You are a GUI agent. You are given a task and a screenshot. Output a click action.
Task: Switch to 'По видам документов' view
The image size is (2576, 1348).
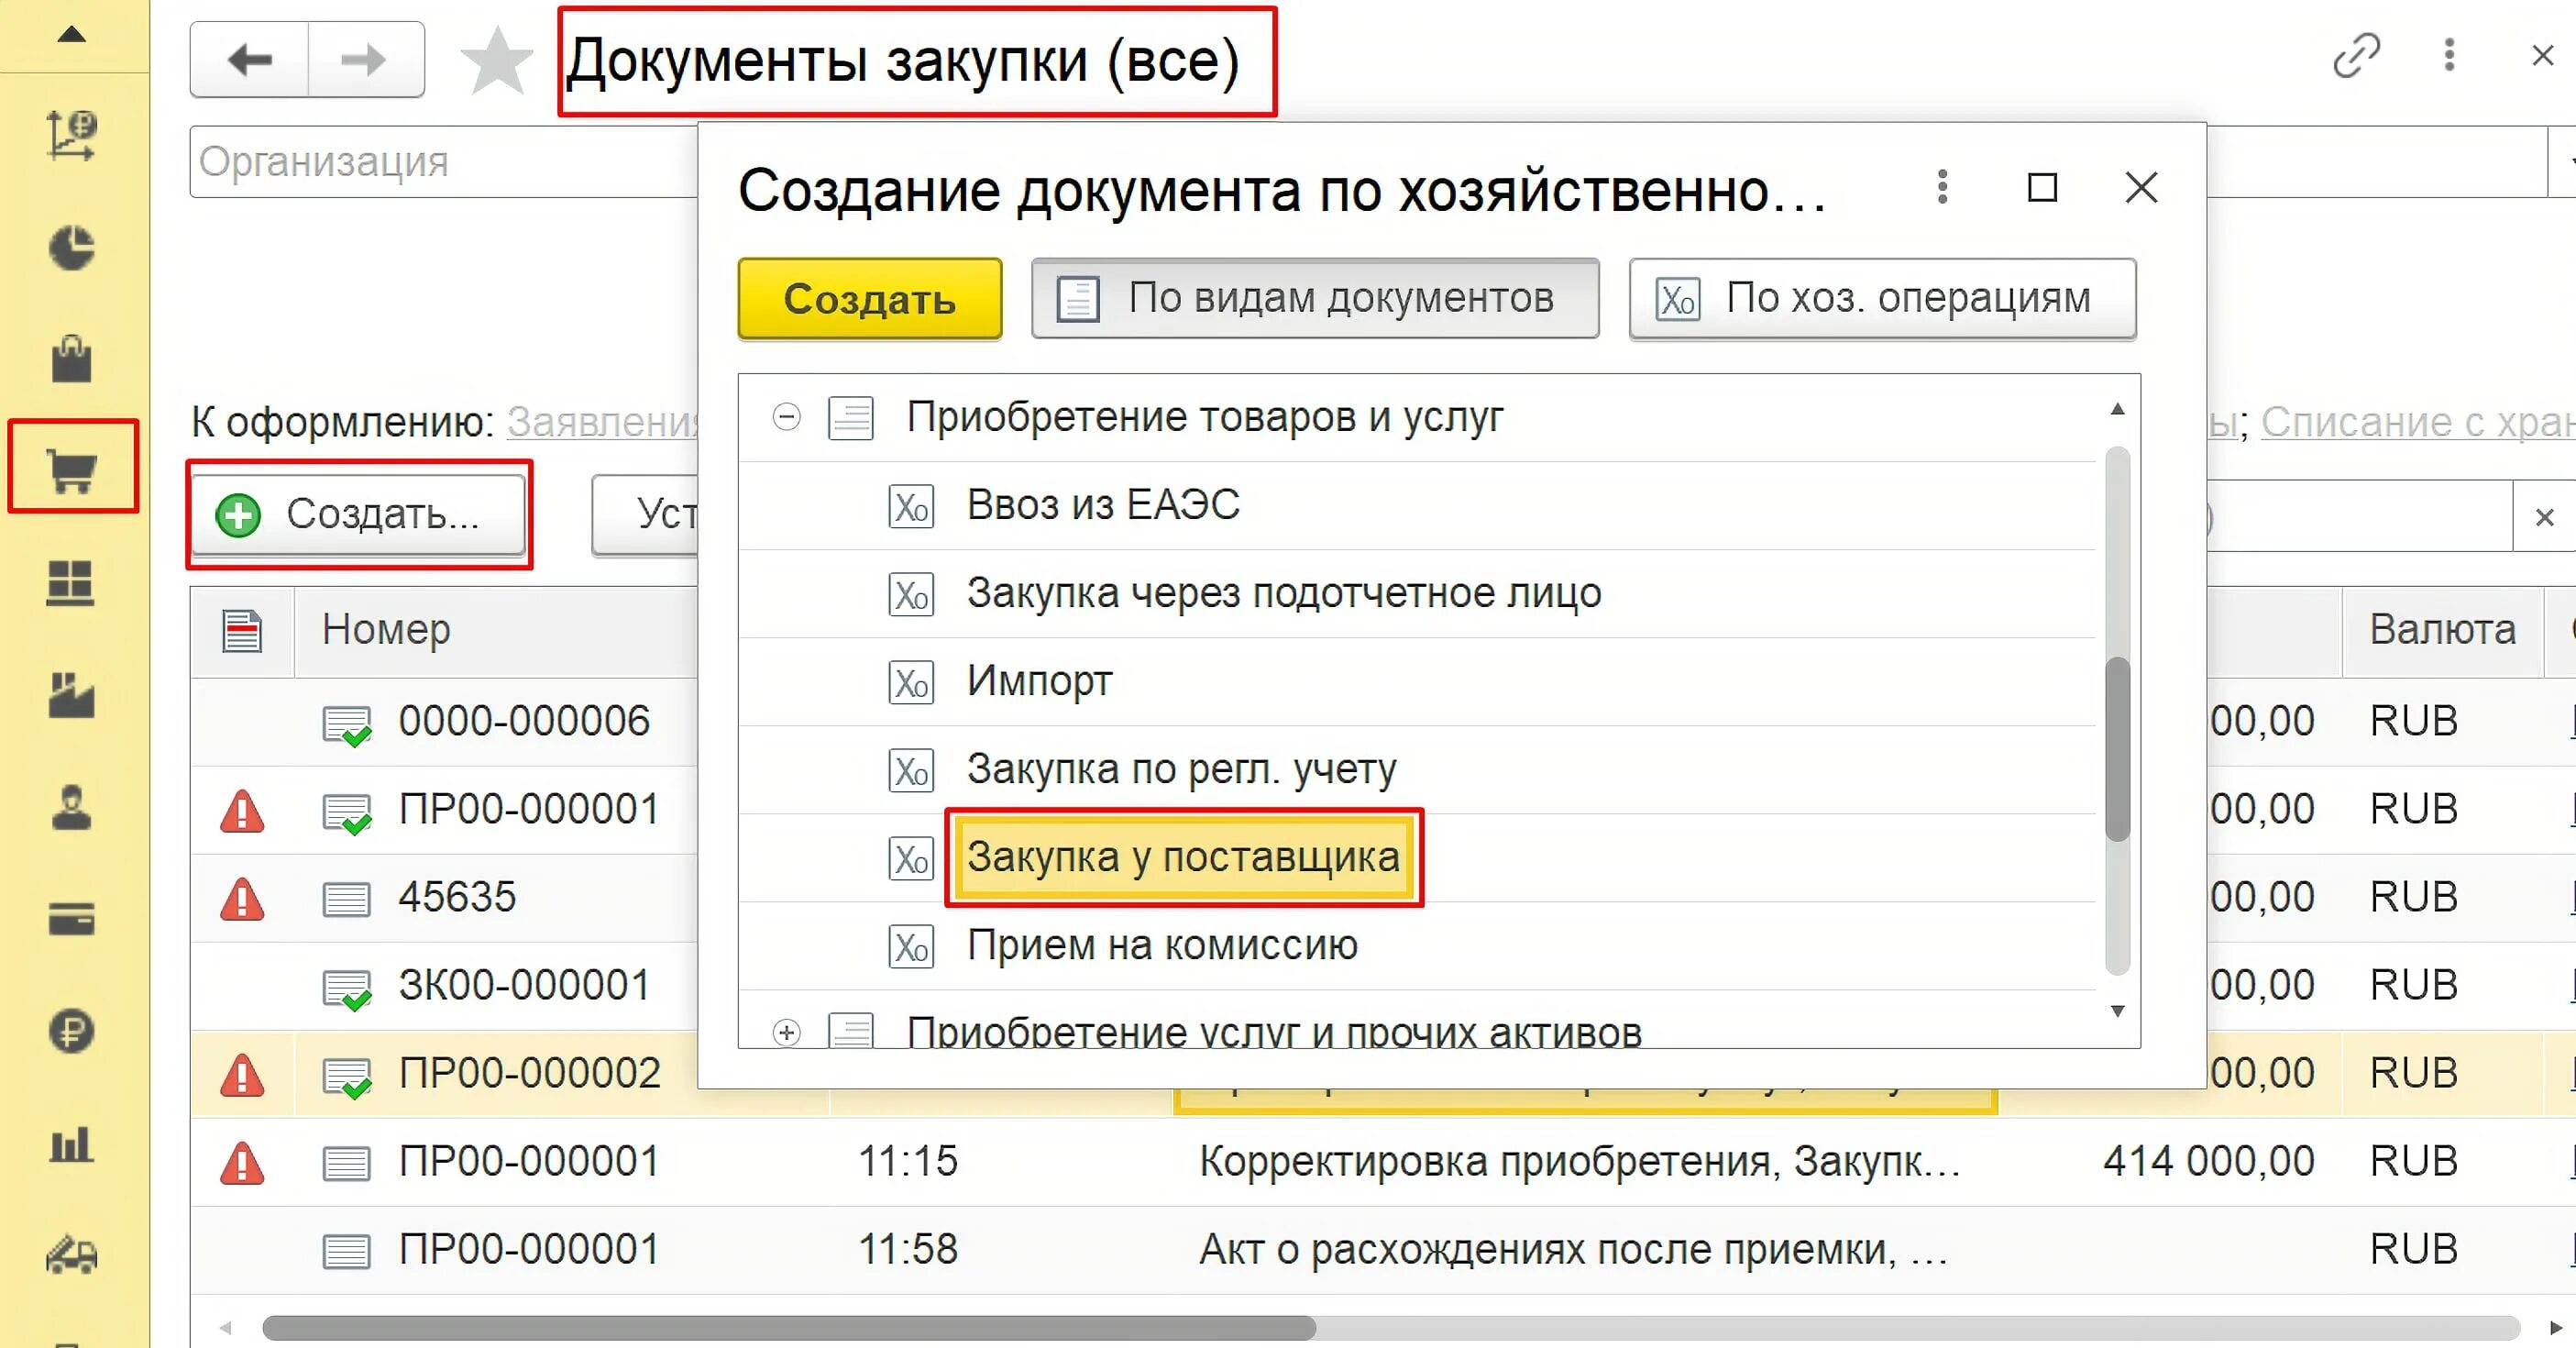click(x=1315, y=298)
